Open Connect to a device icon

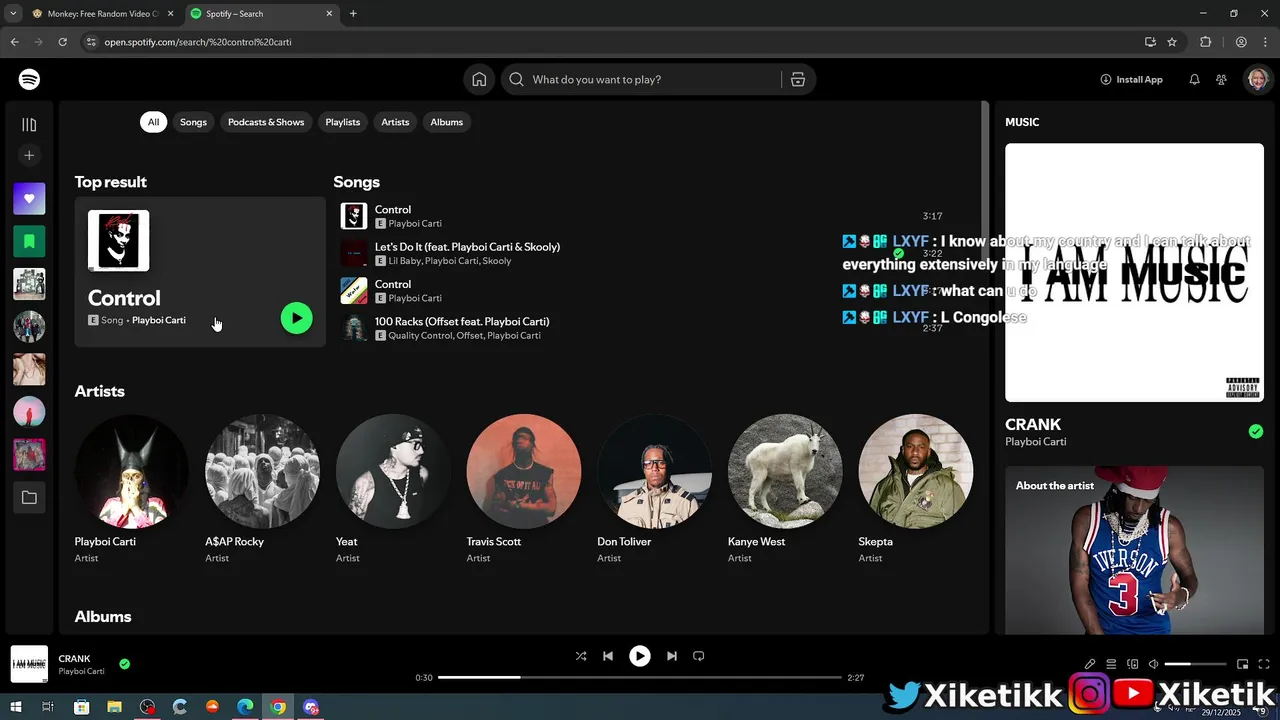[1132, 664]
